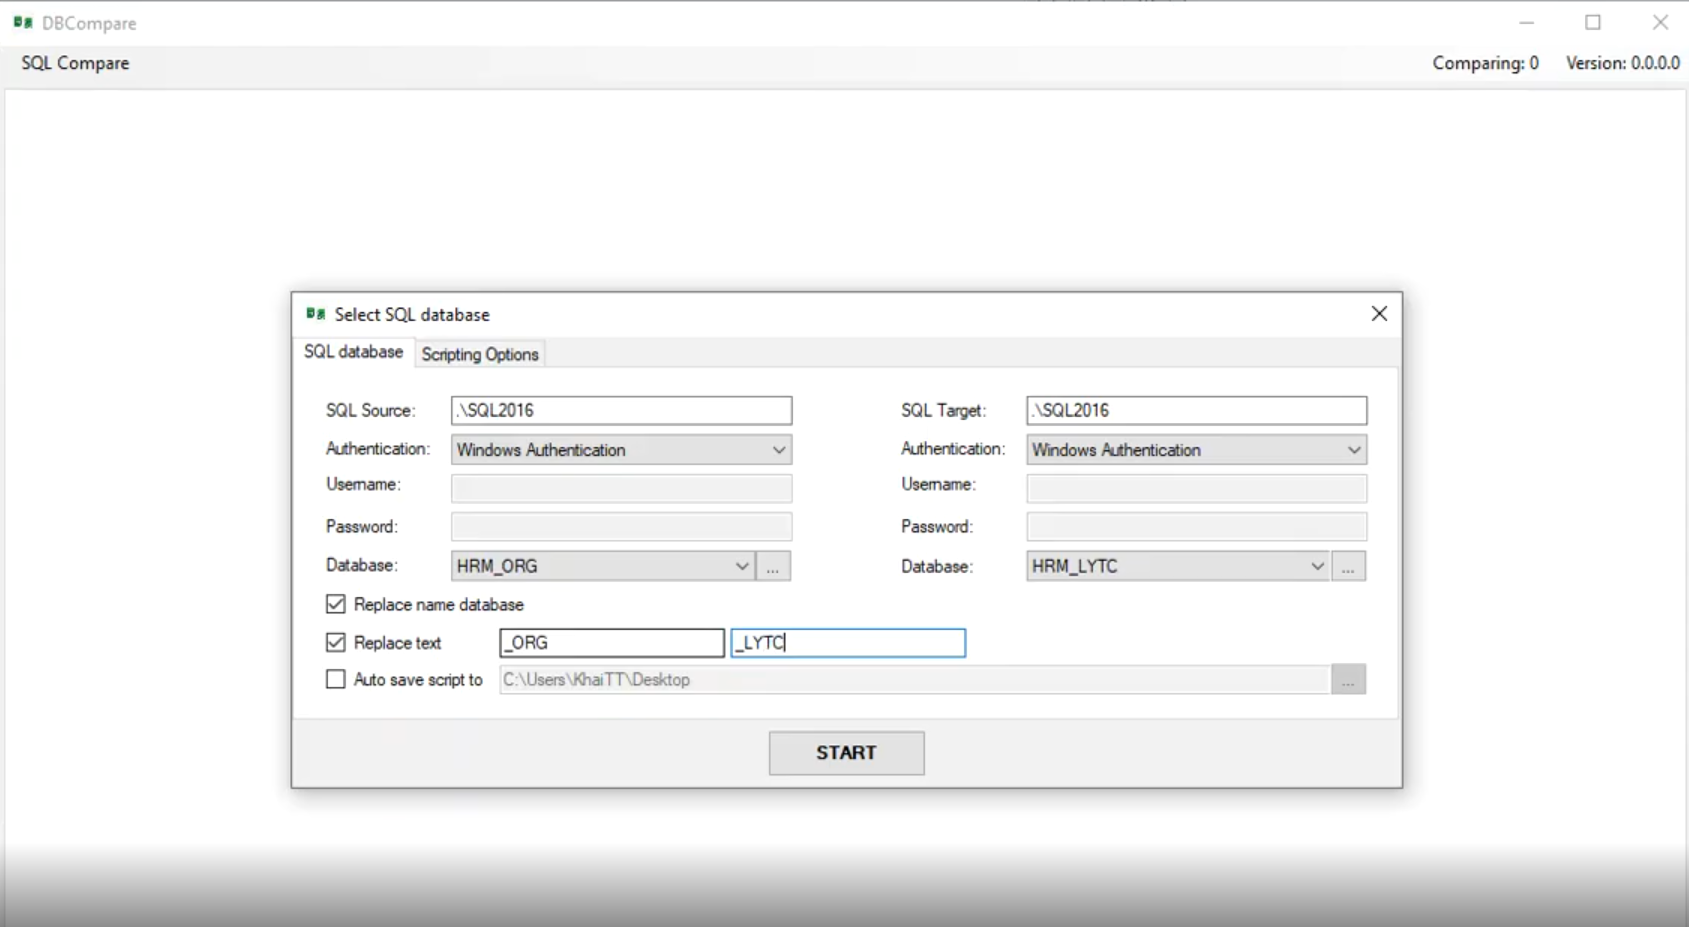Maximize the DBCompare window

(x=1593, y=22)
